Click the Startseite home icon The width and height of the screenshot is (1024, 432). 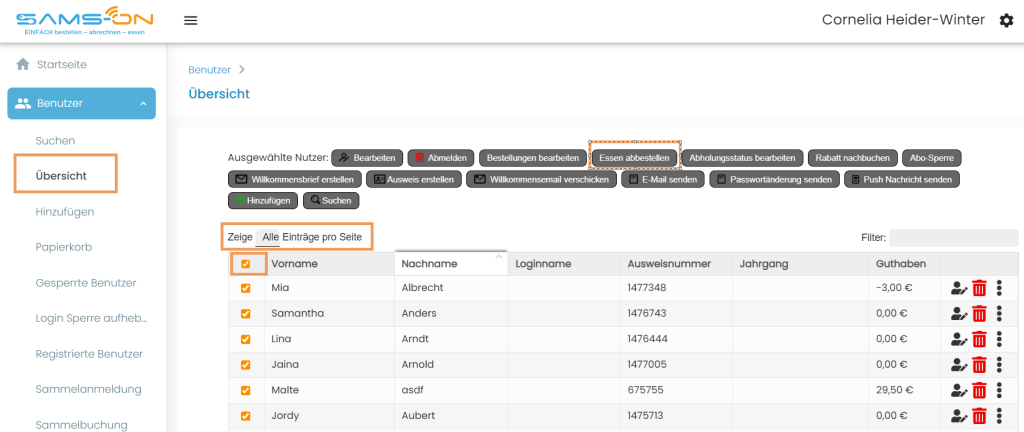[23, 64]
